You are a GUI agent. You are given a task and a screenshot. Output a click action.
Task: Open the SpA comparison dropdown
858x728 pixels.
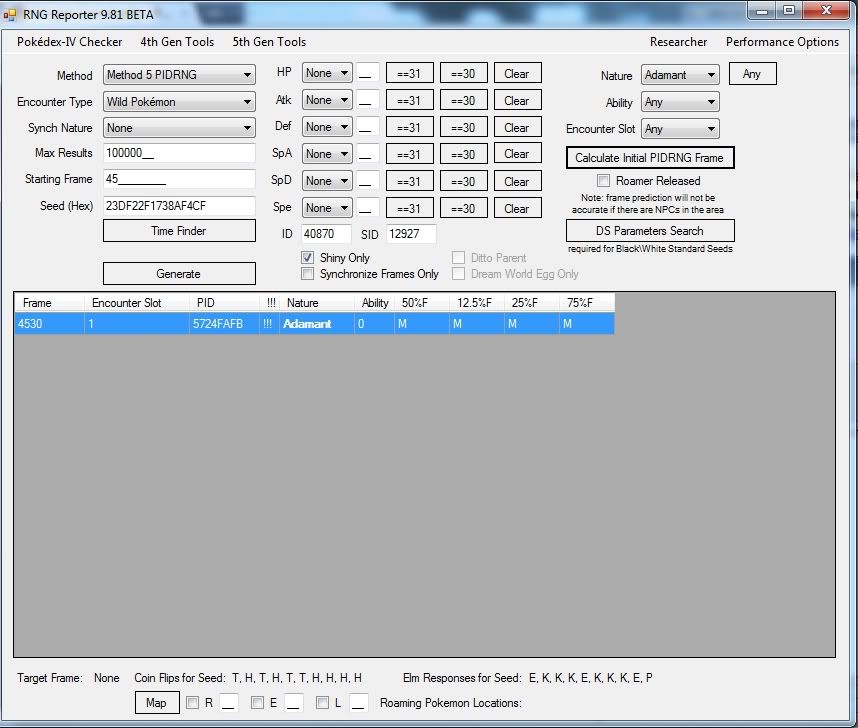[327, 154]
